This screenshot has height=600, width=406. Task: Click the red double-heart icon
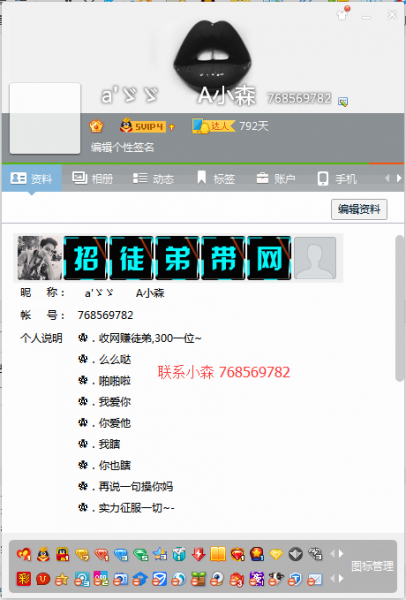(x=24, y=554)
